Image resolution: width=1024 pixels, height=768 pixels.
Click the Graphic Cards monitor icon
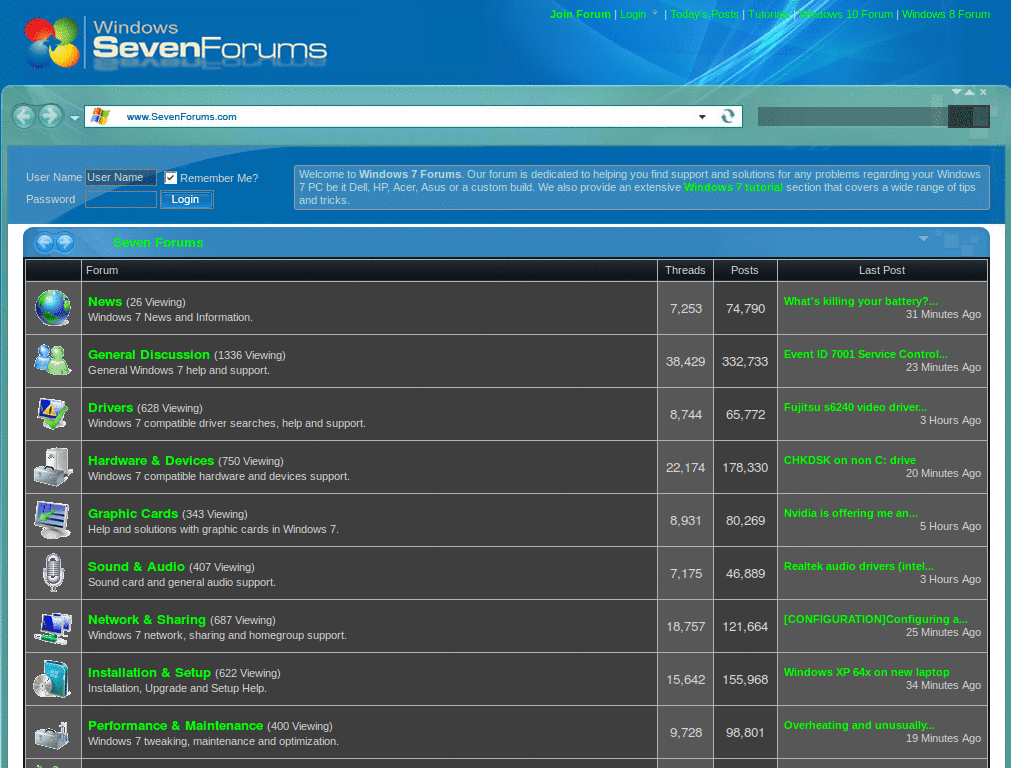53,519
